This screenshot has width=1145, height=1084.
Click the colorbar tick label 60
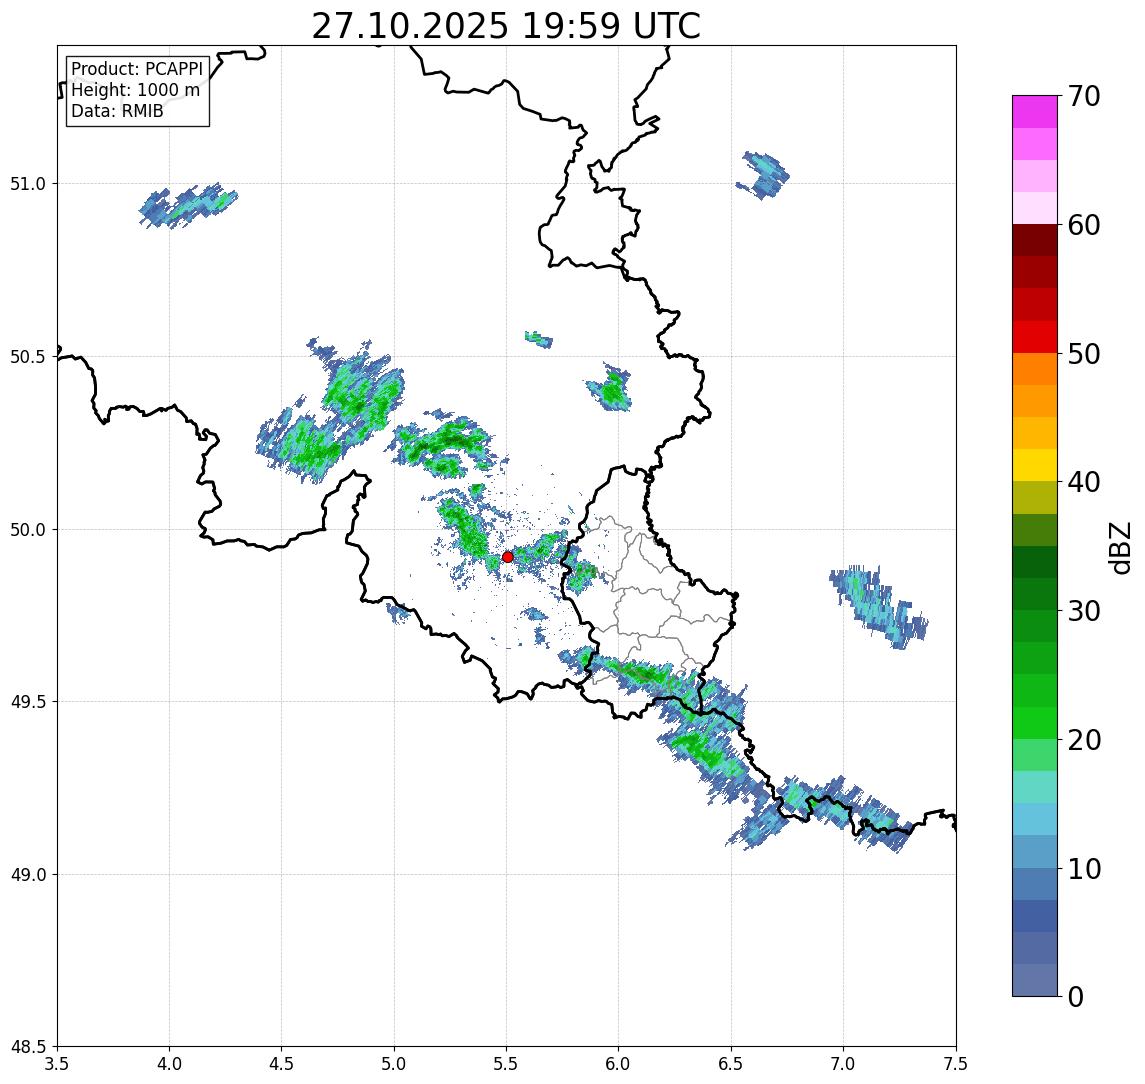tap(1084, 225)
